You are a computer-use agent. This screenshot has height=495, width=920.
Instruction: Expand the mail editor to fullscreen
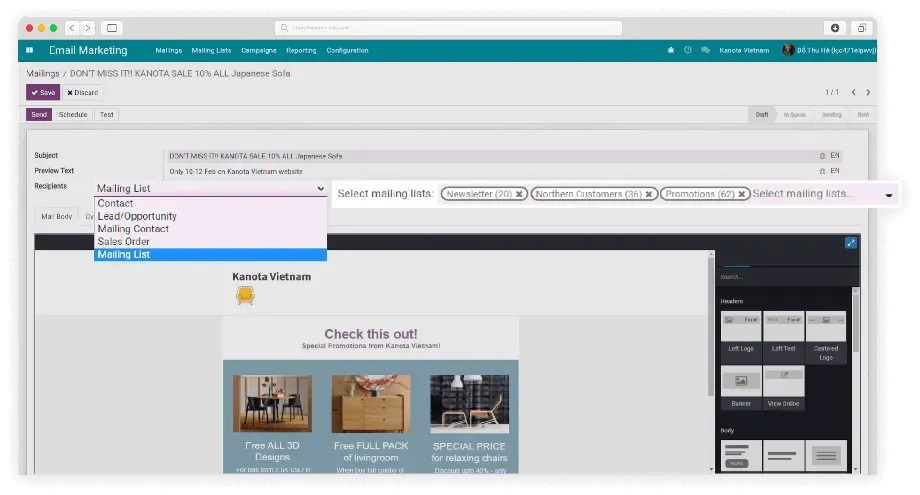click(x=851, y=243)
